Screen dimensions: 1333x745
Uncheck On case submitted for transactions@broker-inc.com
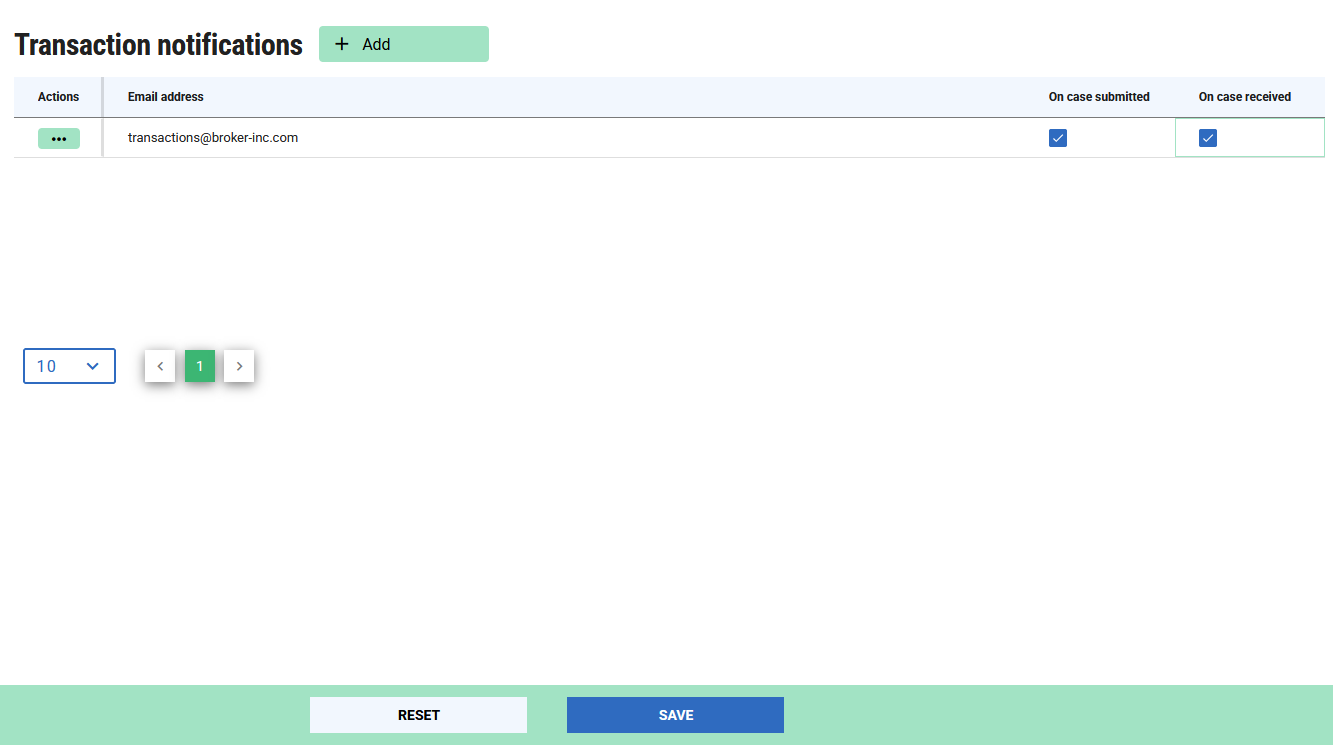(x=1058, y=138)
